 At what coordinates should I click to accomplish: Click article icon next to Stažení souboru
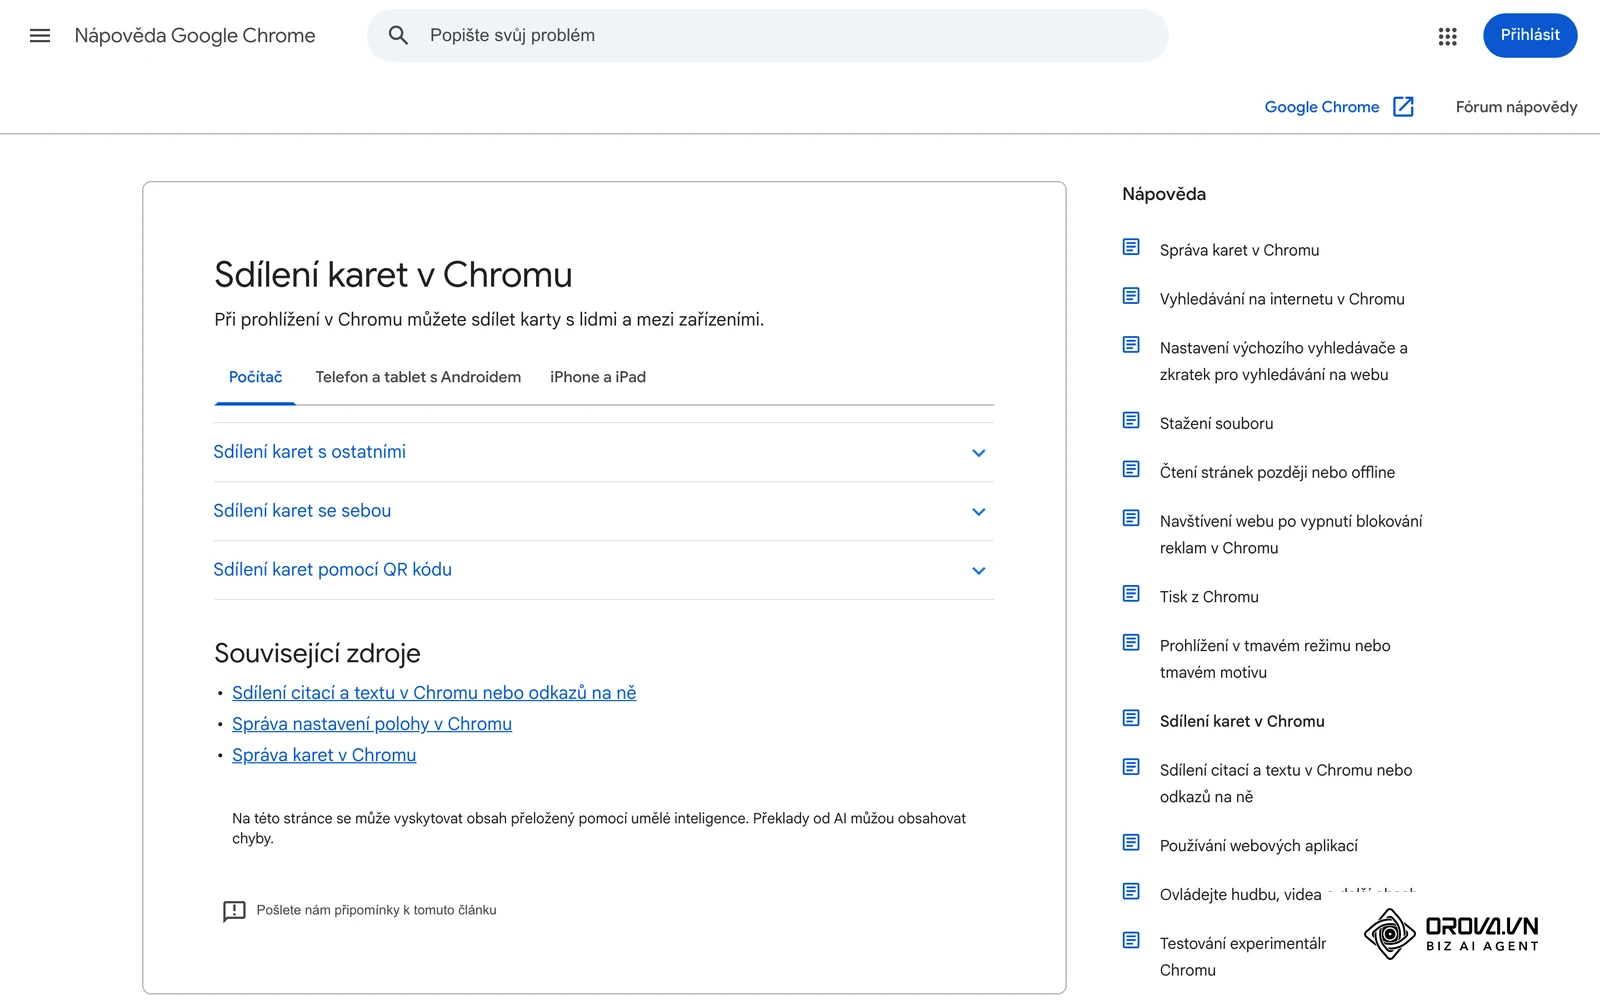pos(1131,420)
